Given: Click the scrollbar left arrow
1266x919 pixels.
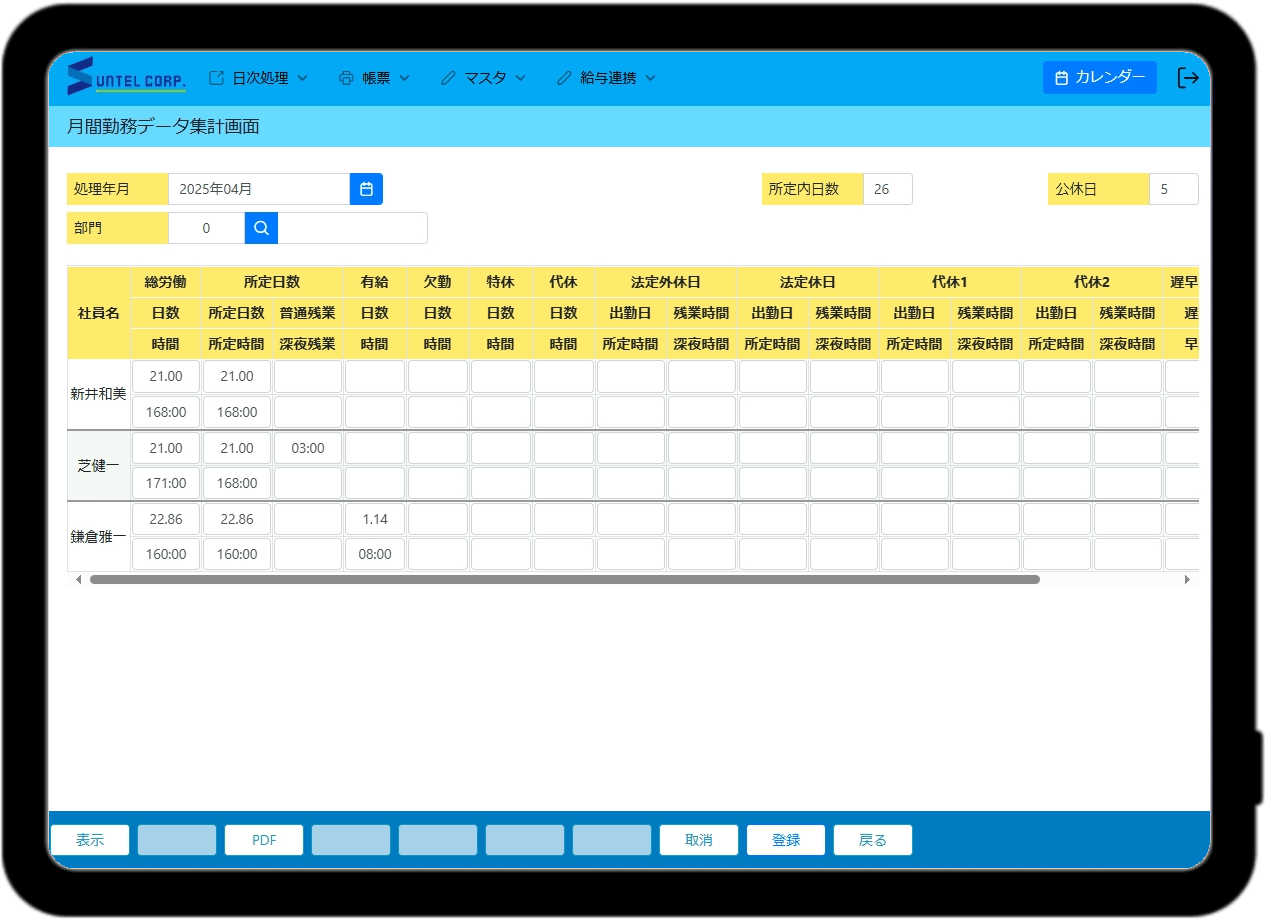Looking at the screenshot, I should pyautogui.click(x=79, y=579).
